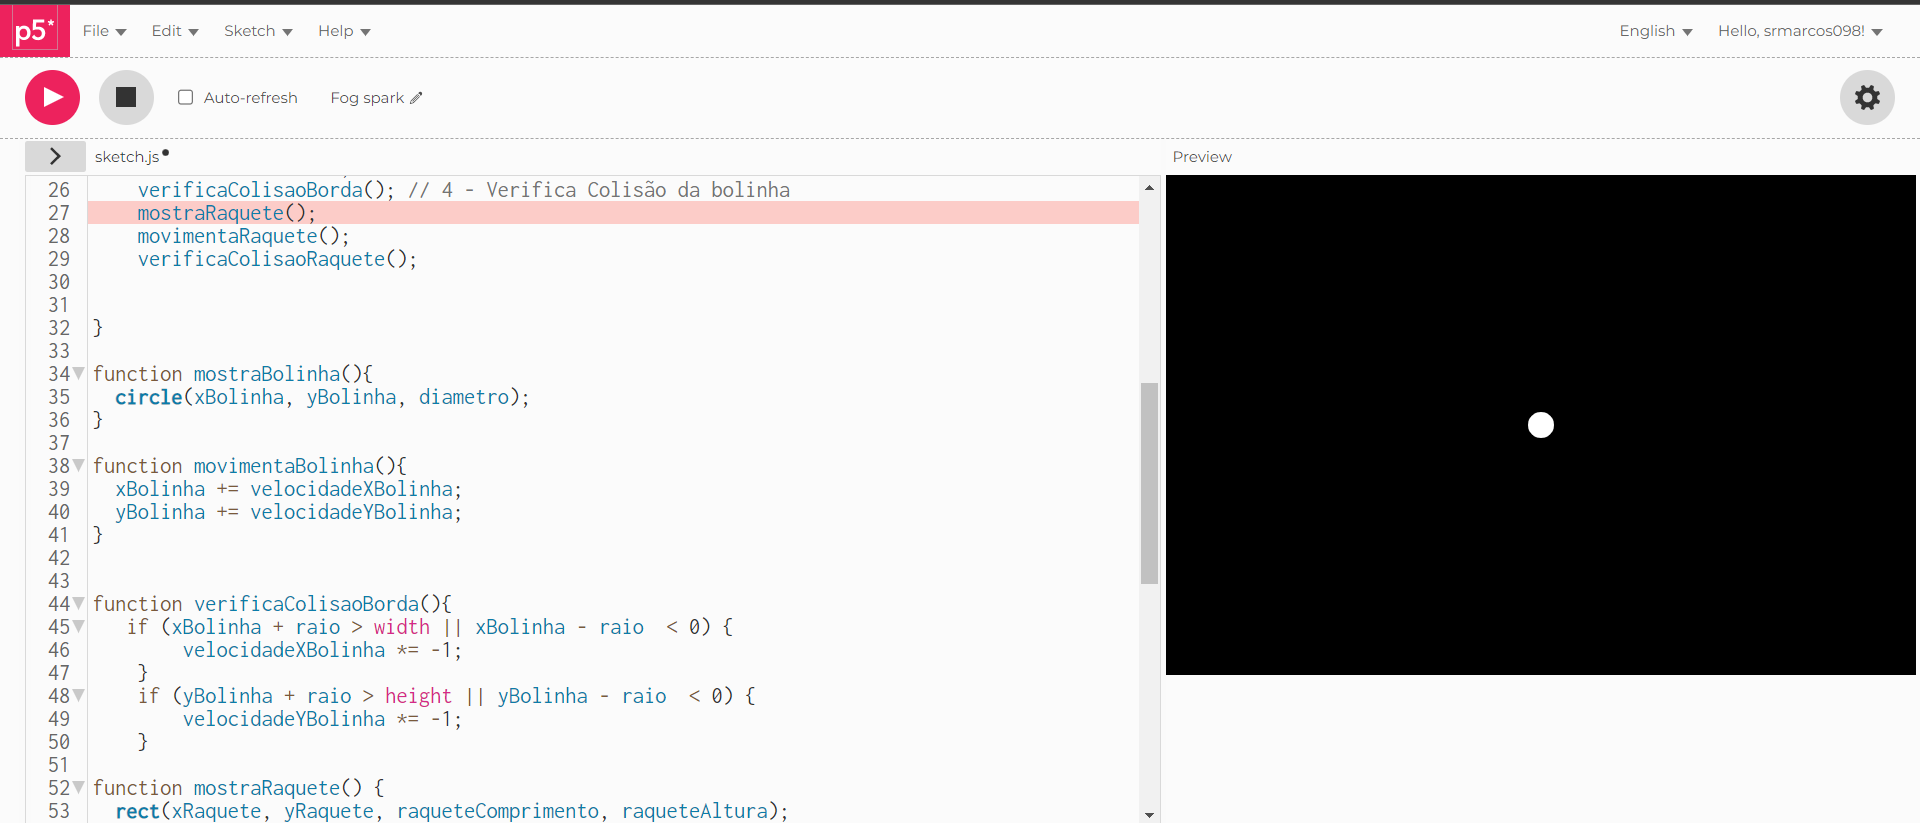Image resolution: width=1920 pixels, height=823 pixels.
Task: Open the settings gear
Action: [x=1867, y=97]
